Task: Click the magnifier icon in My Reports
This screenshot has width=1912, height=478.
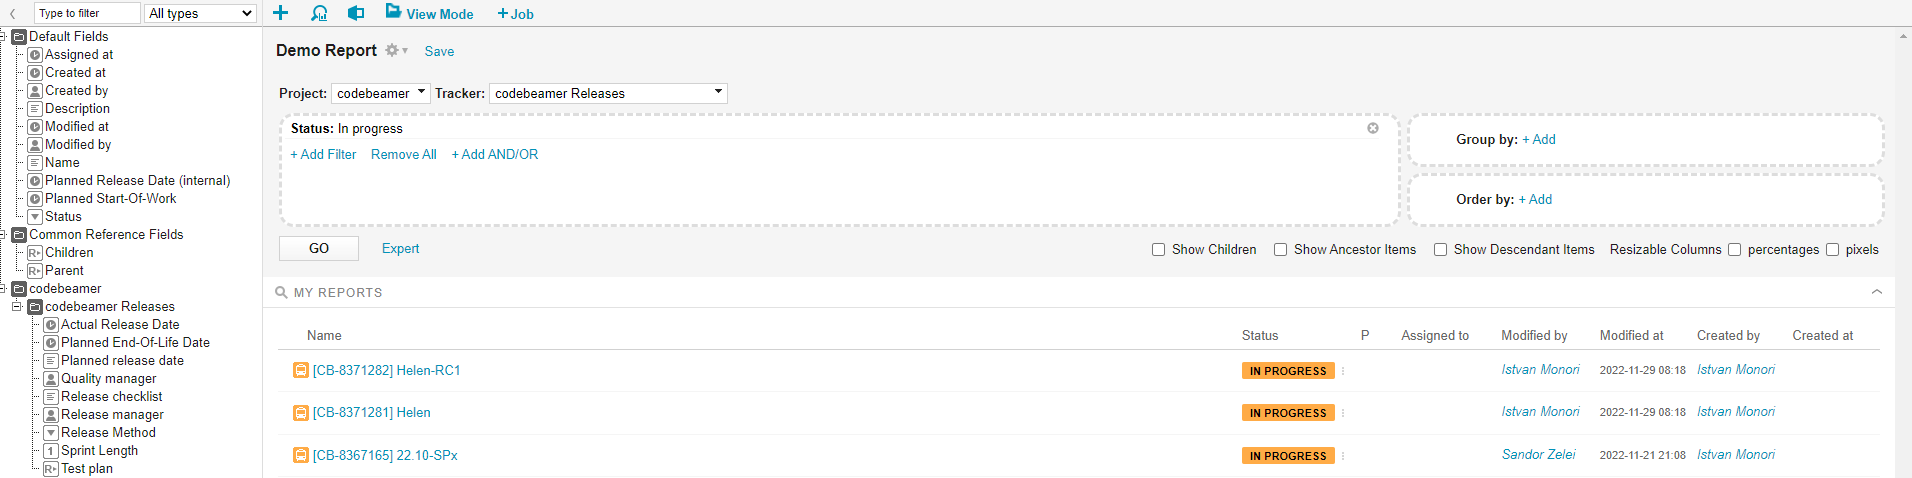Action: point(281,293)
